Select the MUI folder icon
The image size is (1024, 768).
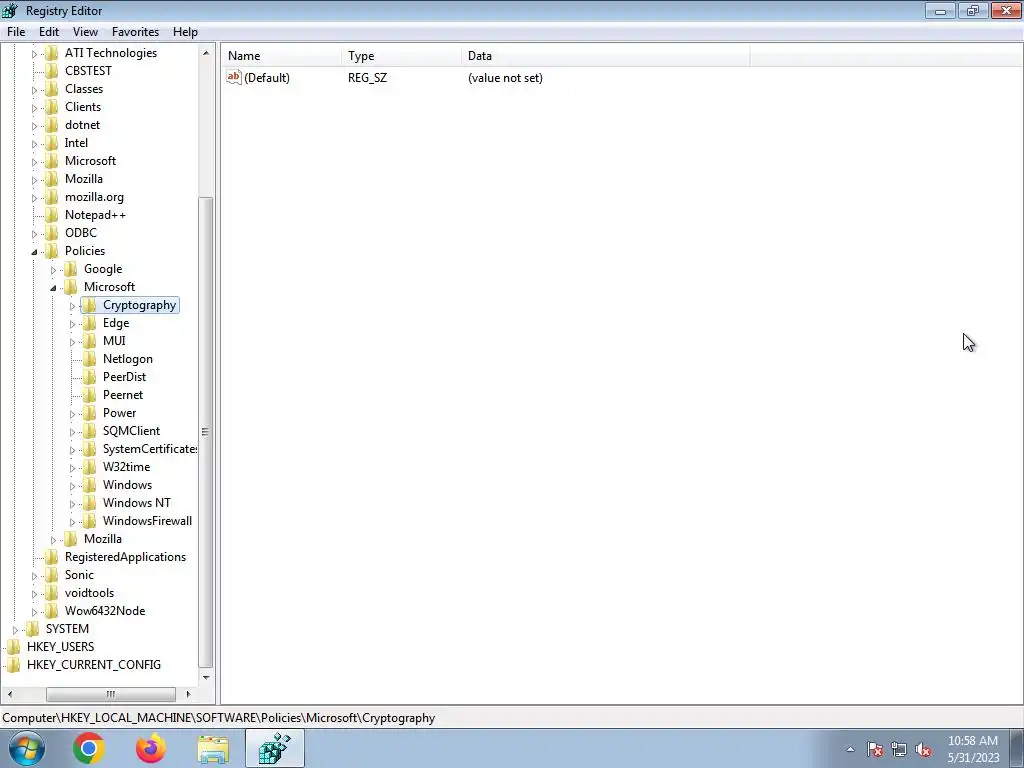89,341
